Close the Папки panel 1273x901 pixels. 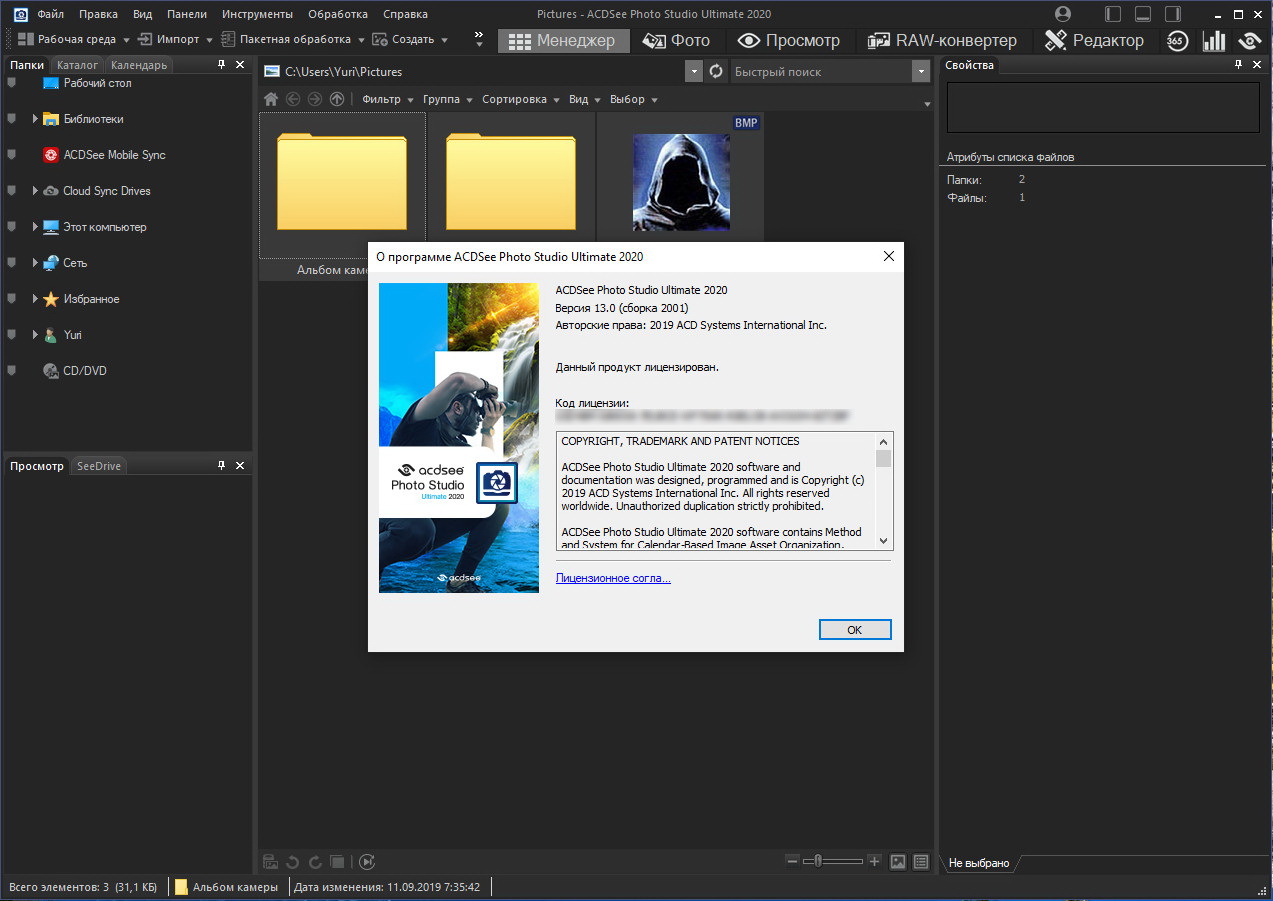[240, 65]
